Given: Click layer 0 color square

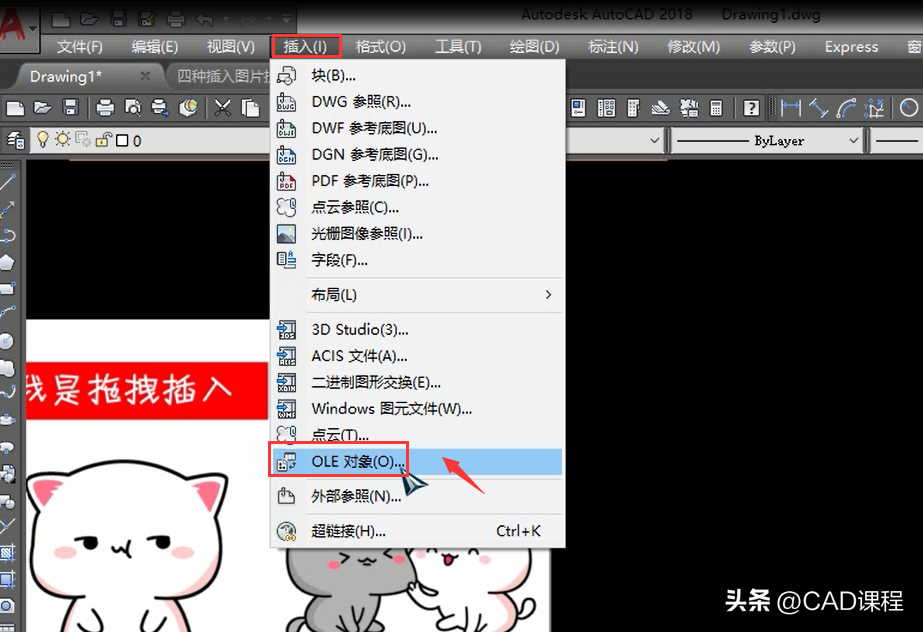Looking at the screenshot, I should point(122,141).
